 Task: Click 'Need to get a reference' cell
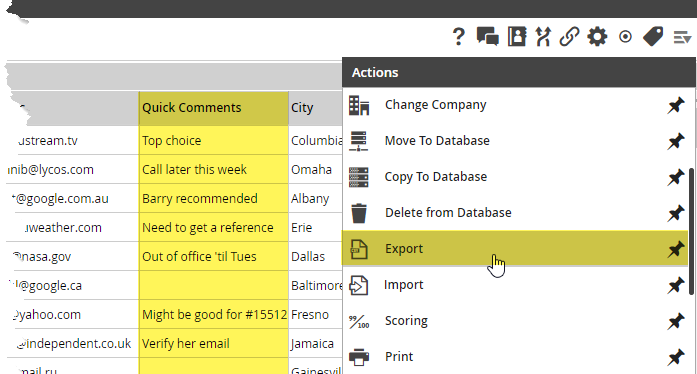(x=213, y=227)
